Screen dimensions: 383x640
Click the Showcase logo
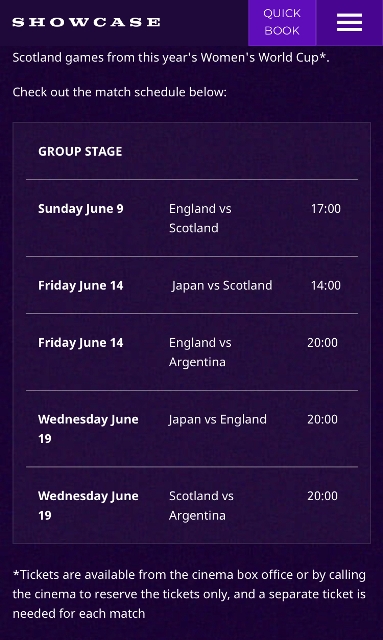(x=86, y=22)
